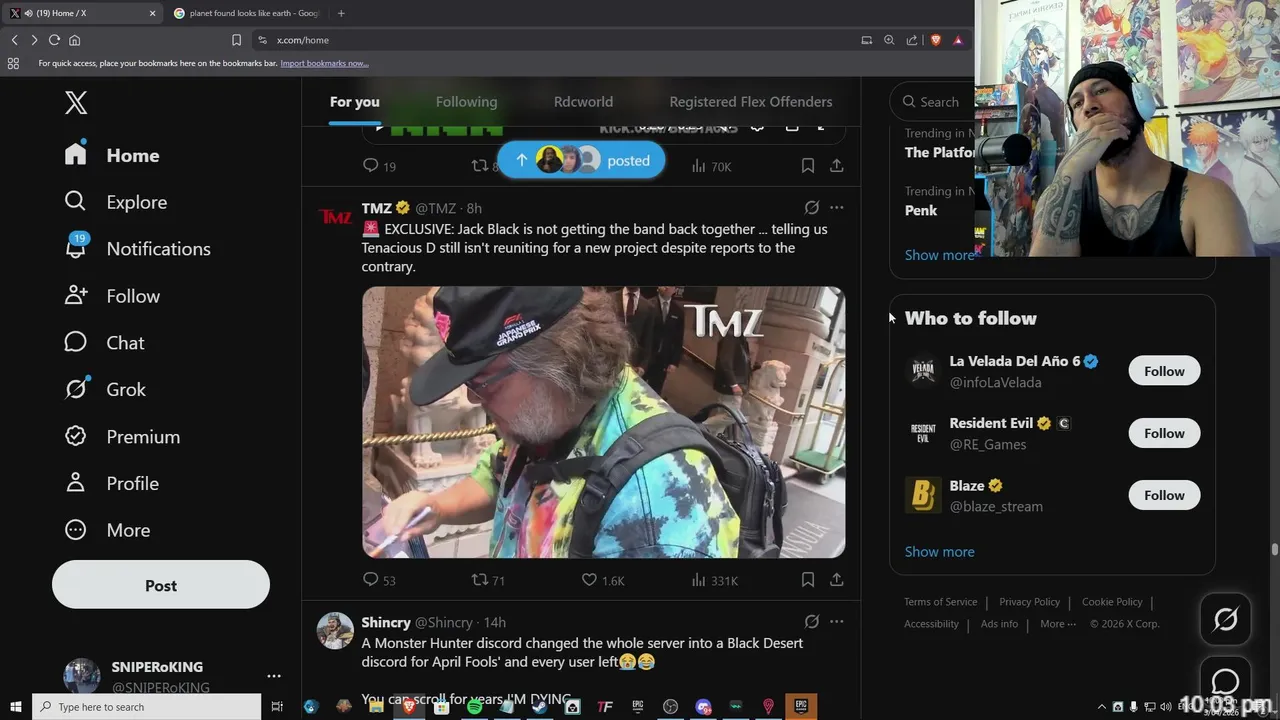
Task: Click Brave Rewards triangle icon
Action: pyautogui.click(x=958, y=40)
